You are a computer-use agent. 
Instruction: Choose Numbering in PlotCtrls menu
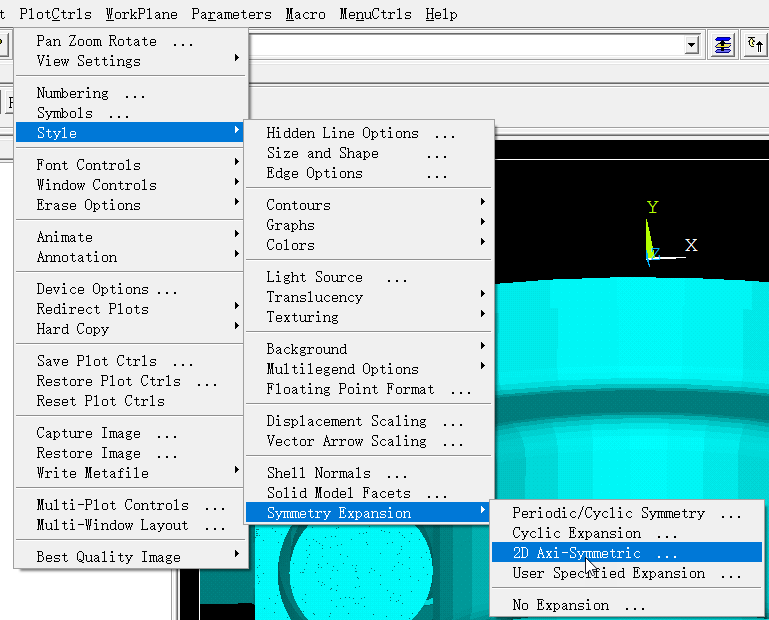coord(130,93)
